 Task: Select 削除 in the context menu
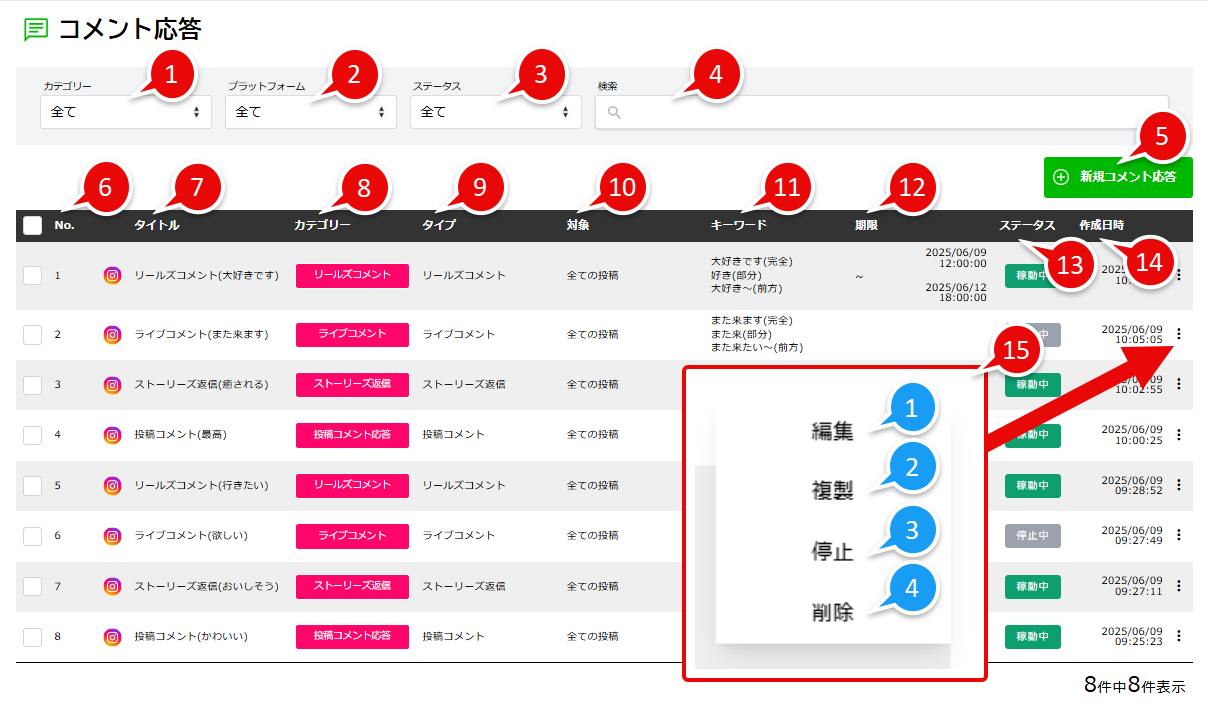[x=832, y=613]
